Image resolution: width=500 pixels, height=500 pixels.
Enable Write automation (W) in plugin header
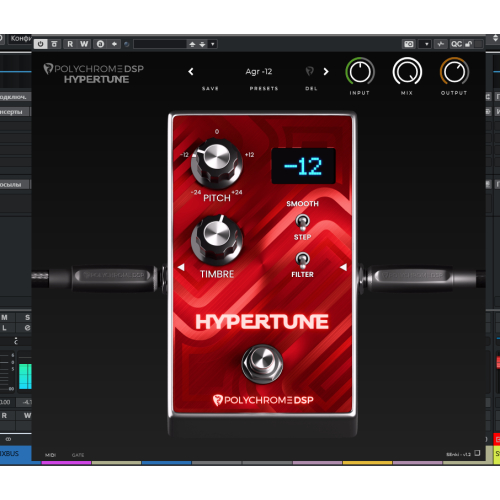84,44
